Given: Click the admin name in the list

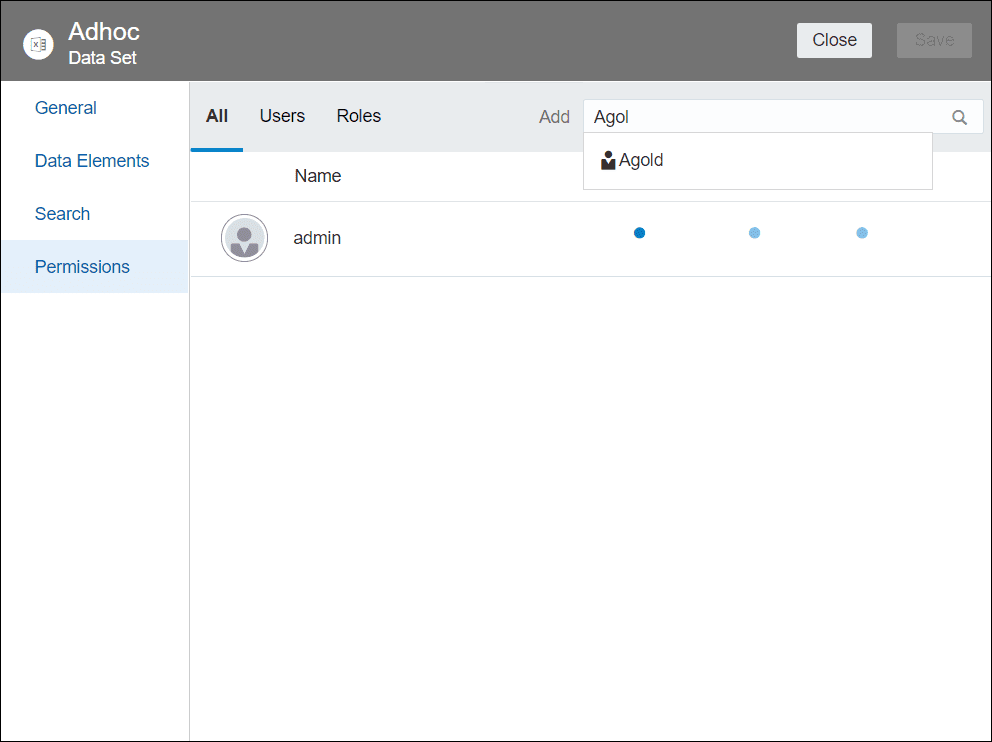Looking at the screenshot, I should point(317,238).
